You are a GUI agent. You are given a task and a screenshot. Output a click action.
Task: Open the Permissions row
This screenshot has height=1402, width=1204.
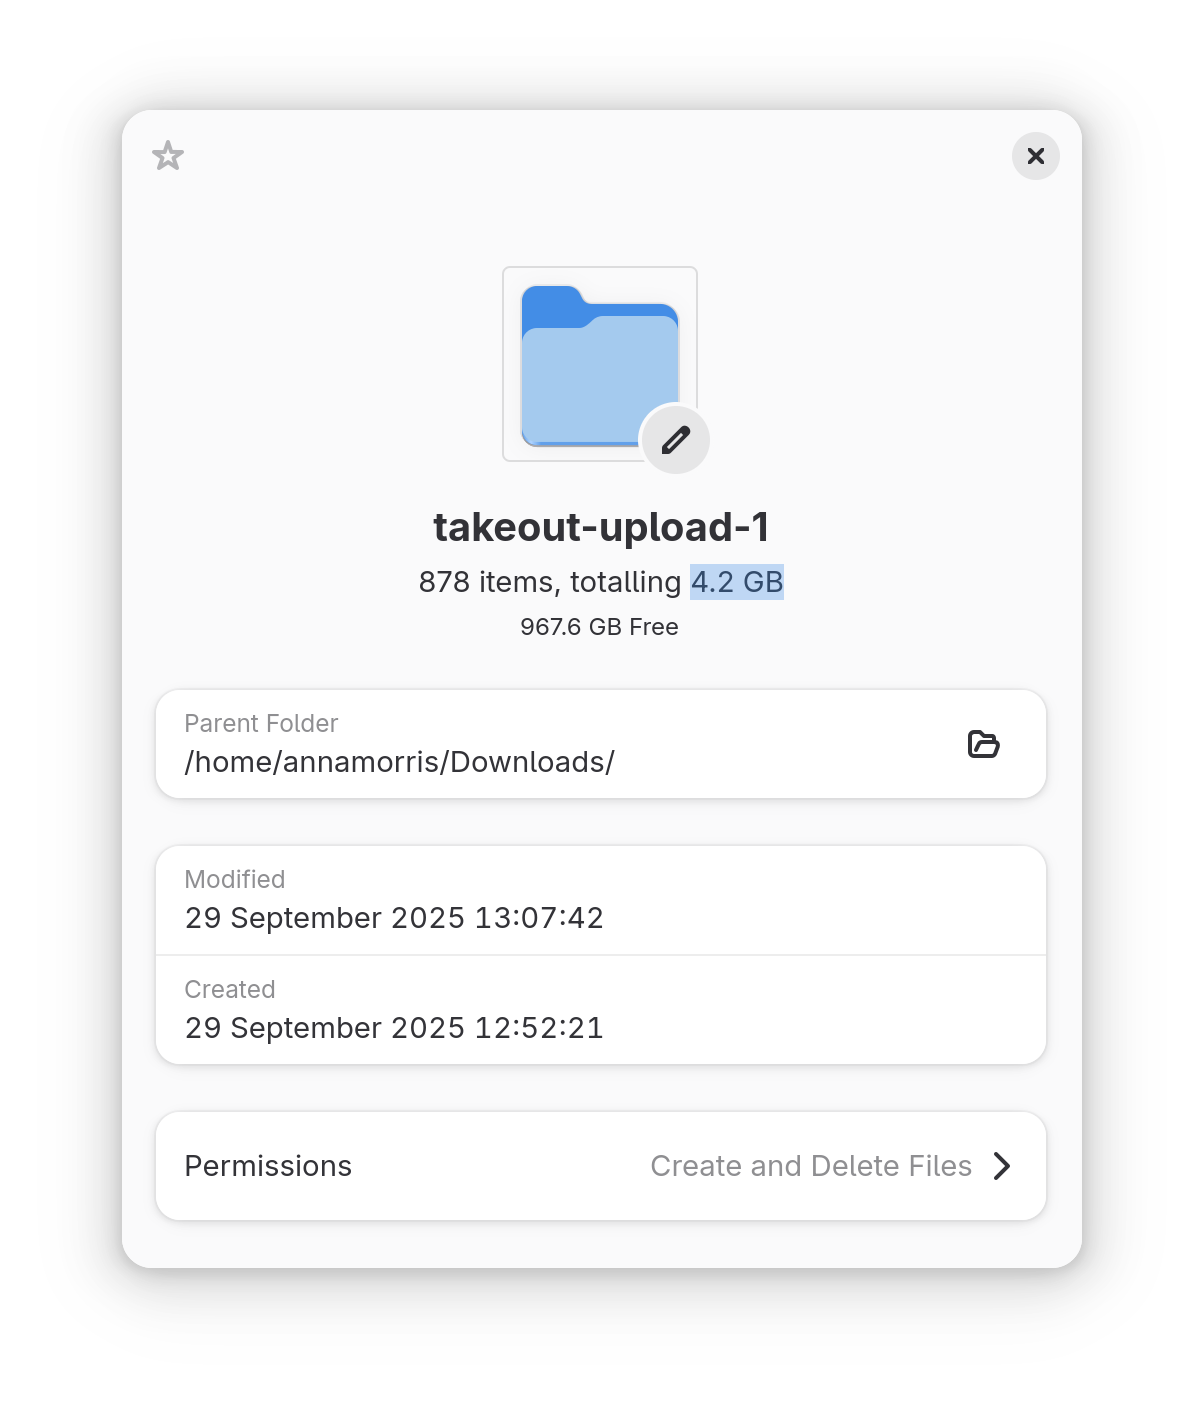click(x=601, y=1166)
